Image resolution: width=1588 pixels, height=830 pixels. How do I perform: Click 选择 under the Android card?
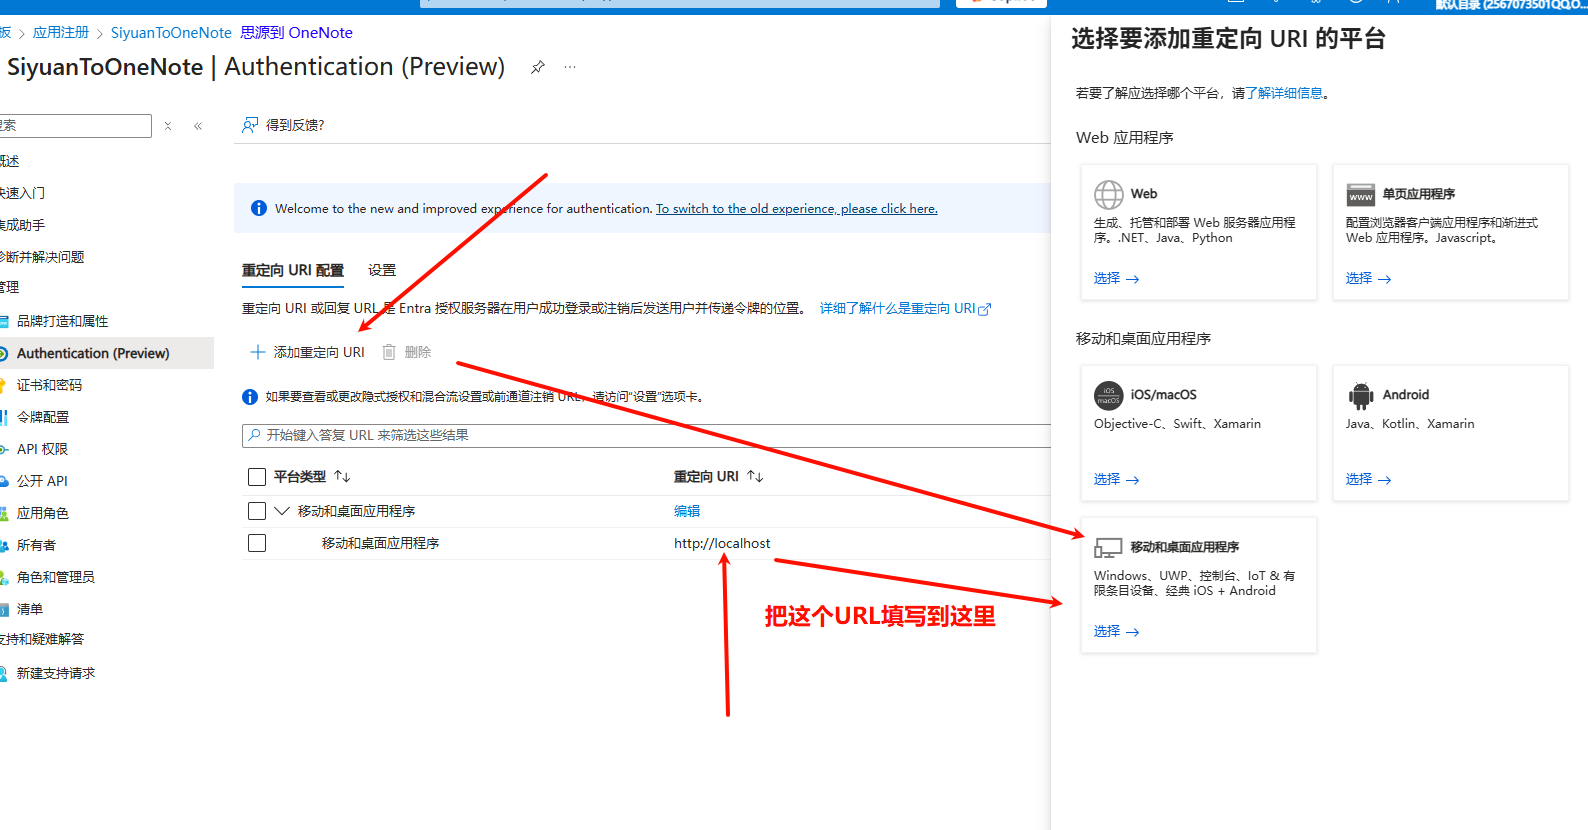1368,479
